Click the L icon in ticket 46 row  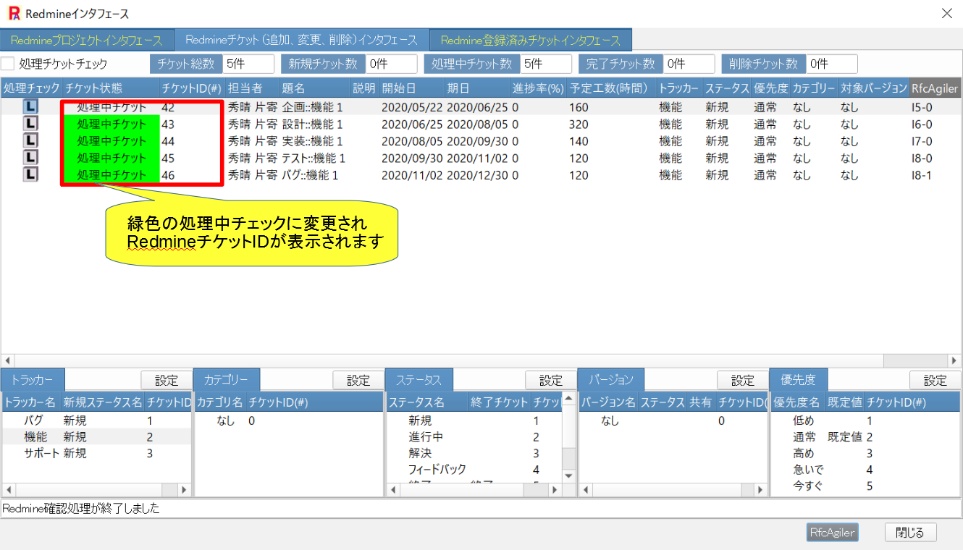(30, 174)
